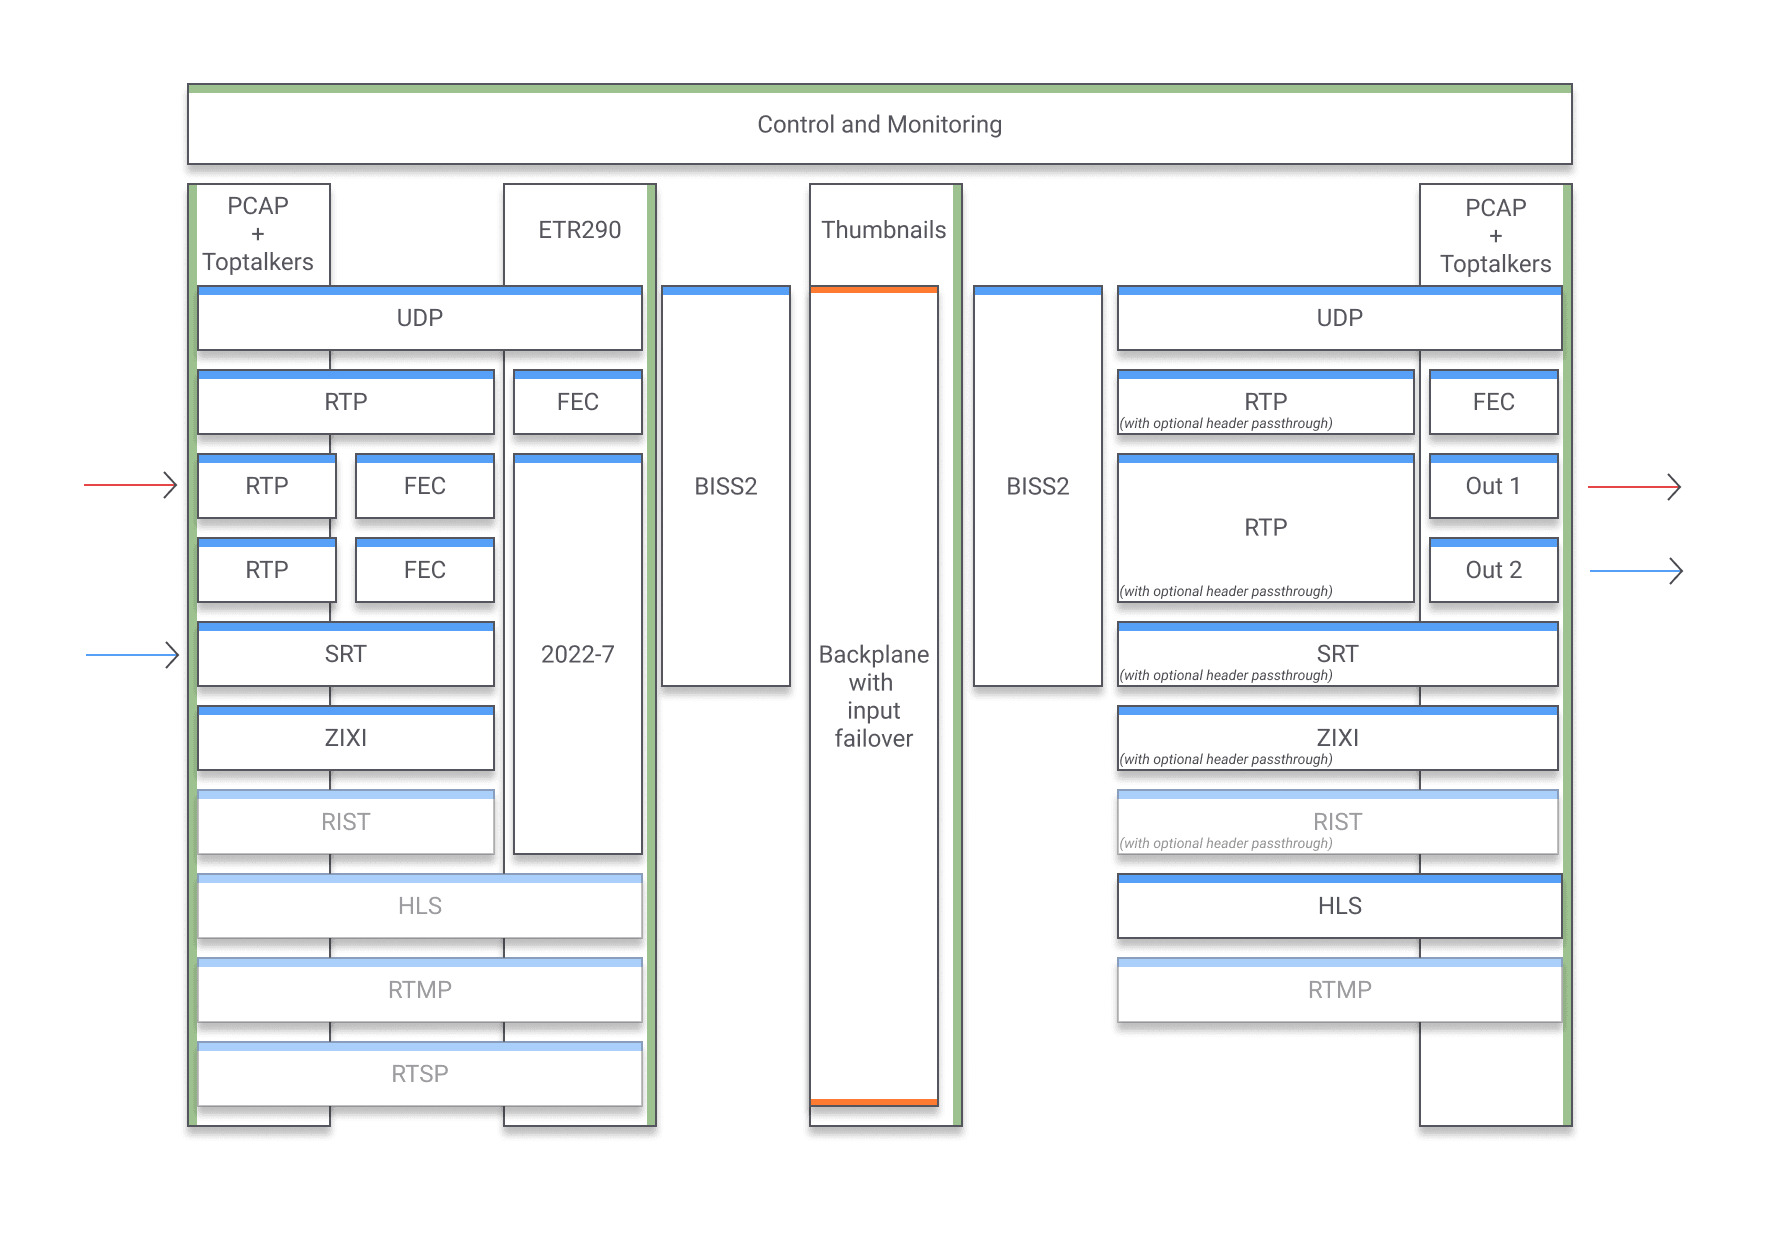Click the blue input arrow beside the input SRT block
Image resolution: width=1780 pixels, height=1238 pixels.
click(132, 655)
